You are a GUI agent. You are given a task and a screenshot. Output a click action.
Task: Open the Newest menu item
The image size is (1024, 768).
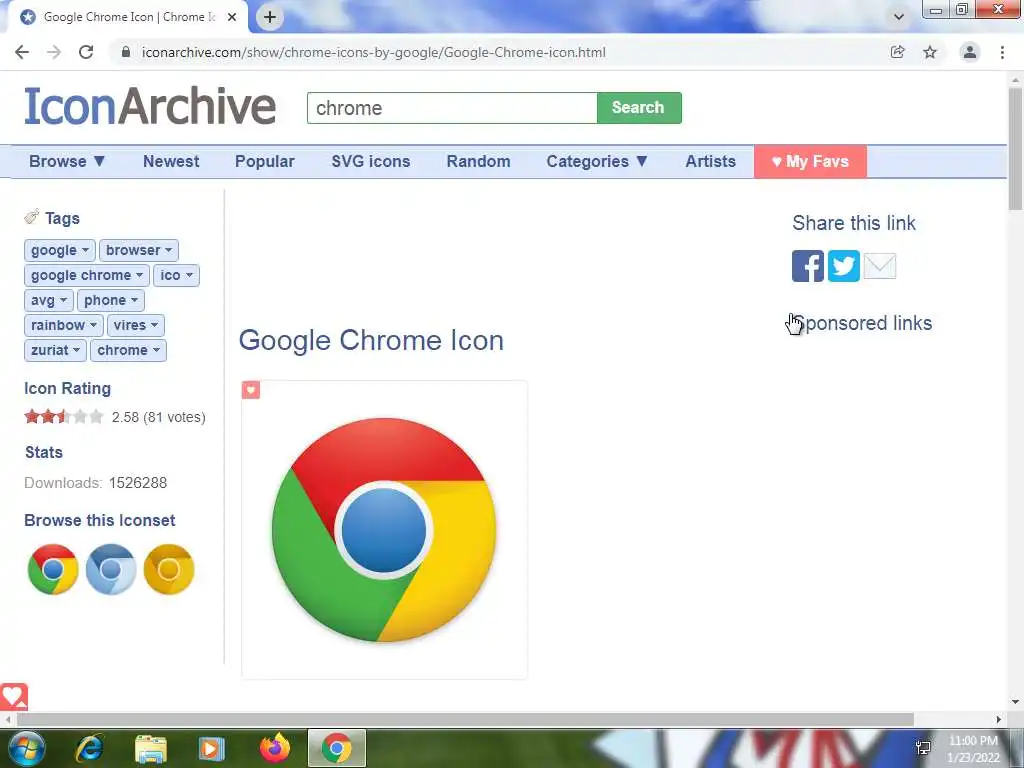pyautogui.click(x=171, y=161)
